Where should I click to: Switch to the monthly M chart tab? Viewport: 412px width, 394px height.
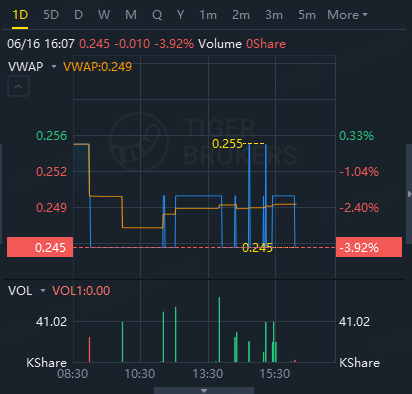[x=131, y=15]
